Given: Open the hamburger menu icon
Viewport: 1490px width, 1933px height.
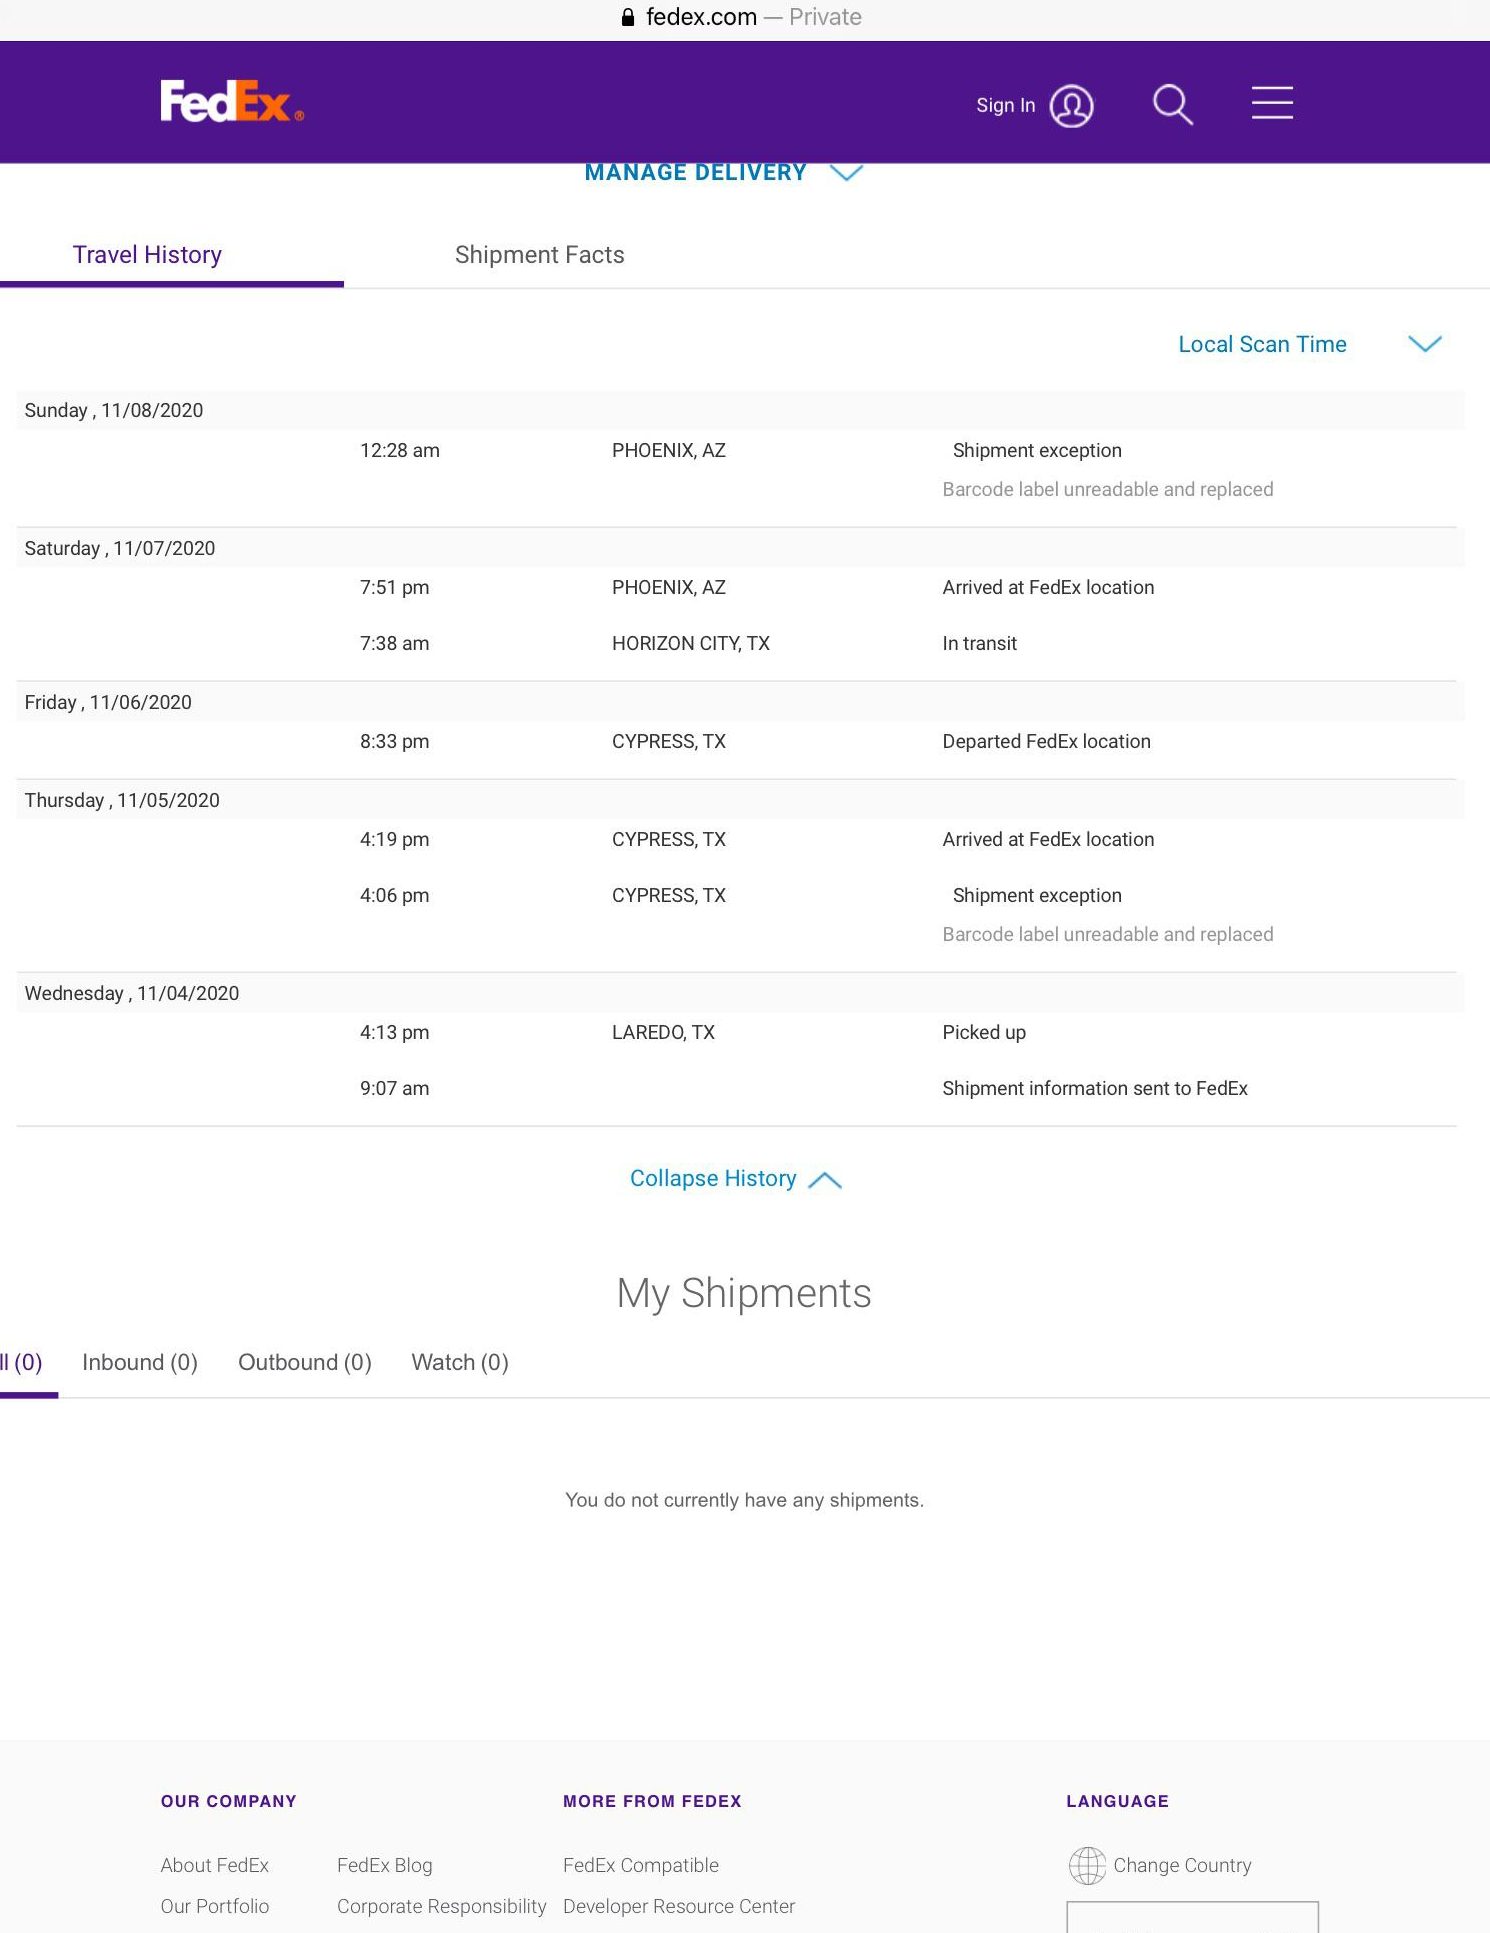Looking at the screenshot, I should [1272, 103].
